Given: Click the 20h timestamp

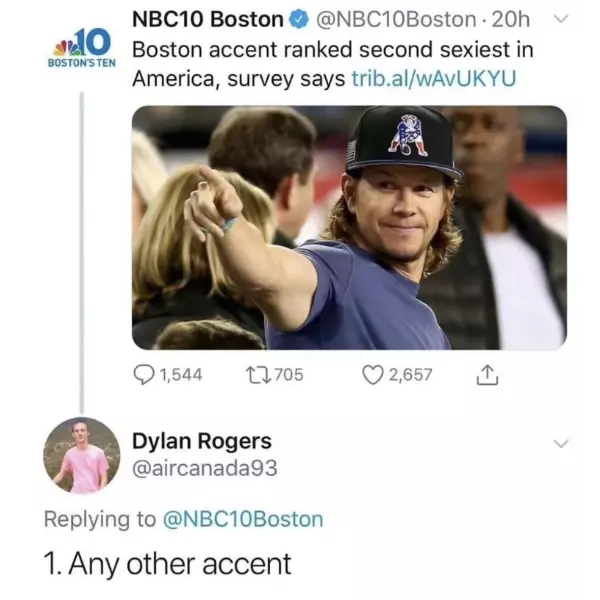Looking at the screenshot, I should coord(511,20).
